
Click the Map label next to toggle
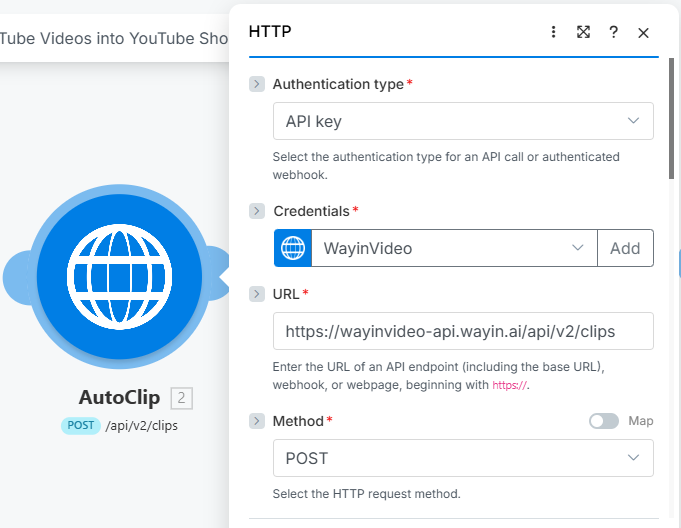[641, 421]
